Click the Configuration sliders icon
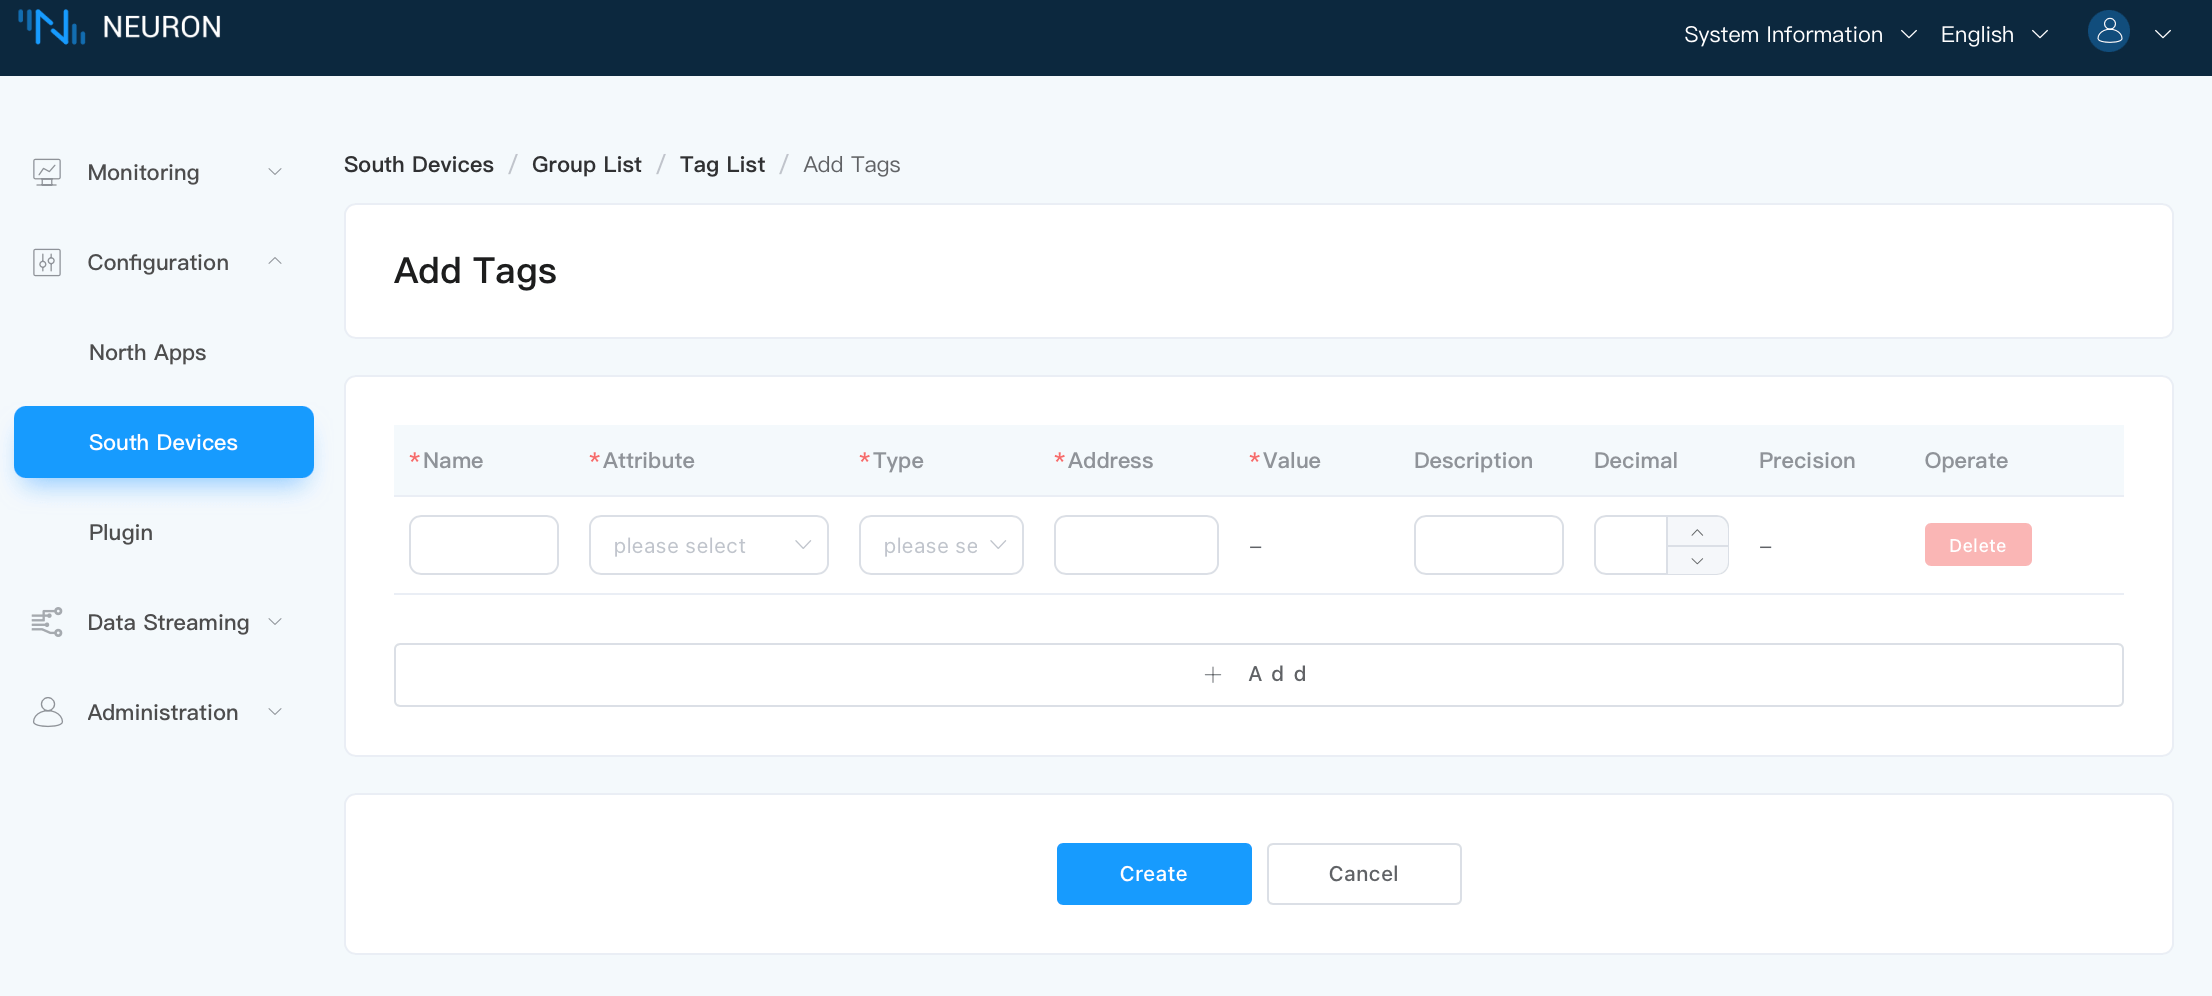 click(x=47, y=262)
